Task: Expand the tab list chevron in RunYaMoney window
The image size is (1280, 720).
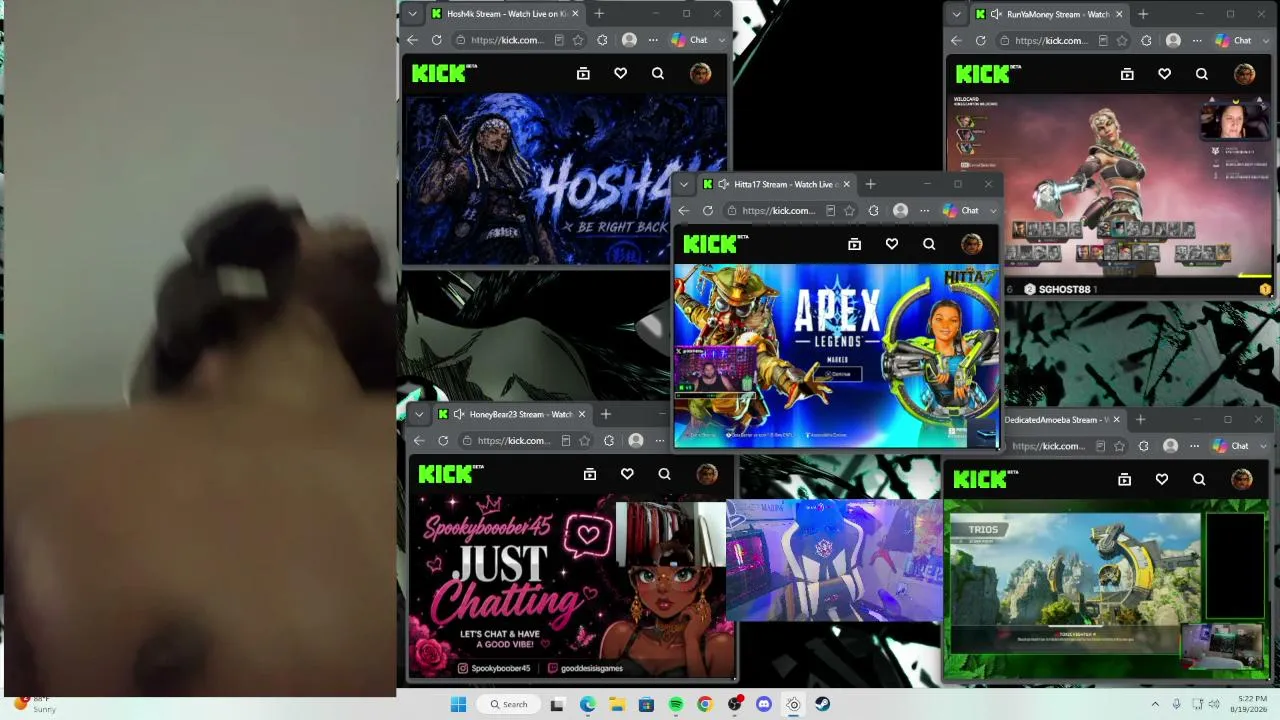Action: pos(957,14)
